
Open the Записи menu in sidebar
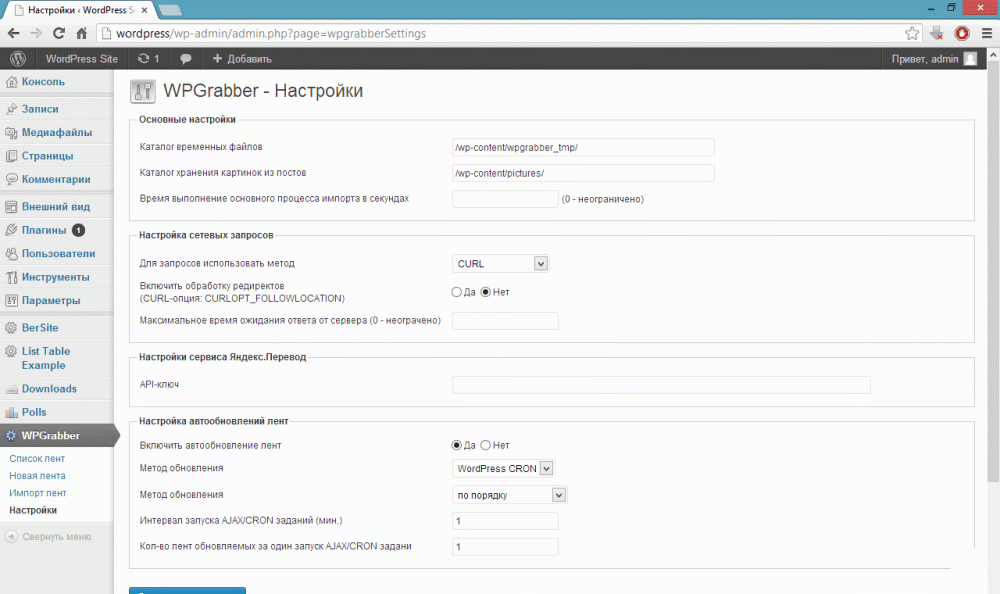[40, 109]
